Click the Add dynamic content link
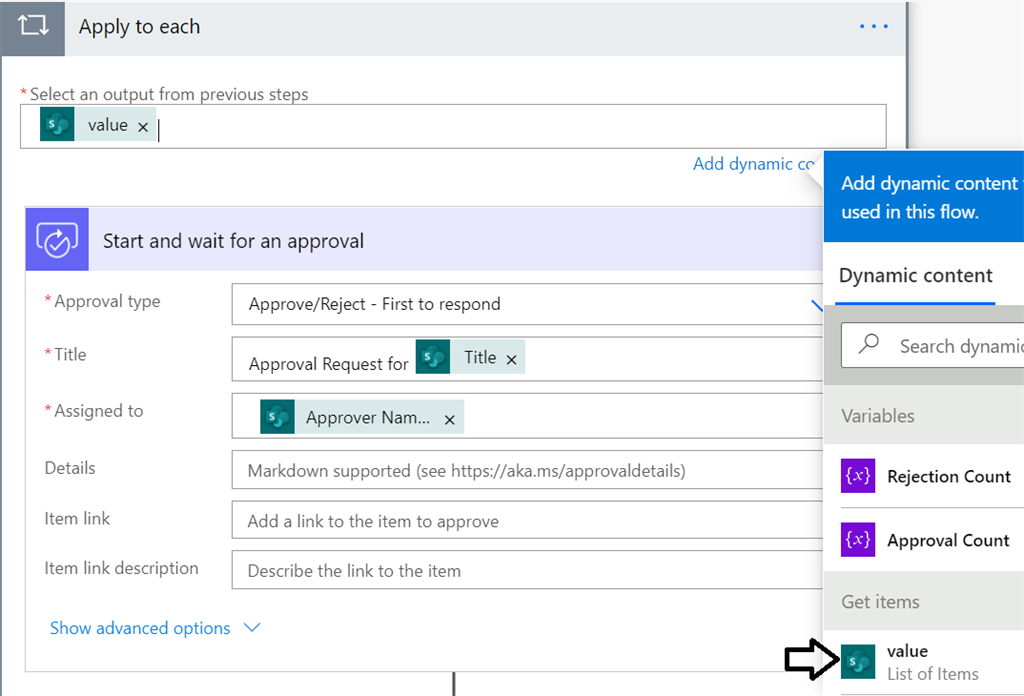 point(757,164)
